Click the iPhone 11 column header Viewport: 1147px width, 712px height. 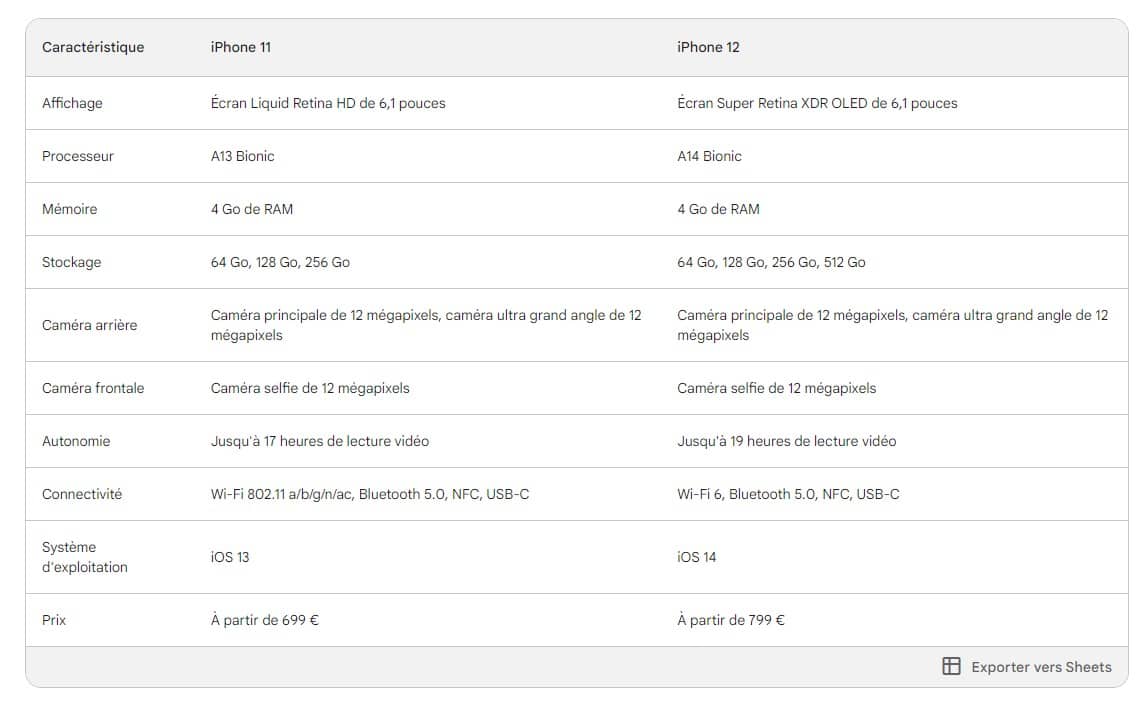coord(240,47)
